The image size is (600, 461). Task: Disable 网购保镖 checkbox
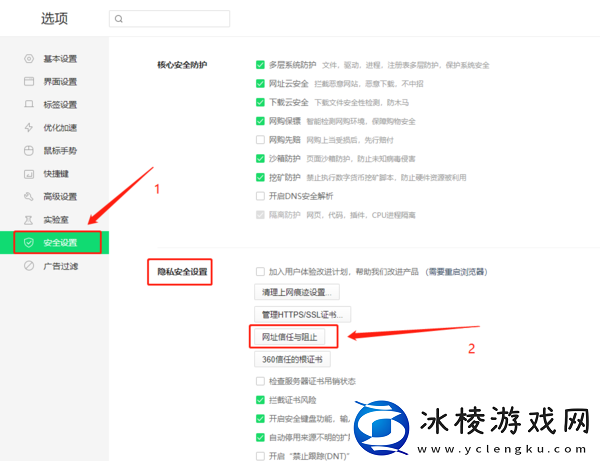[x=260, y=121]
